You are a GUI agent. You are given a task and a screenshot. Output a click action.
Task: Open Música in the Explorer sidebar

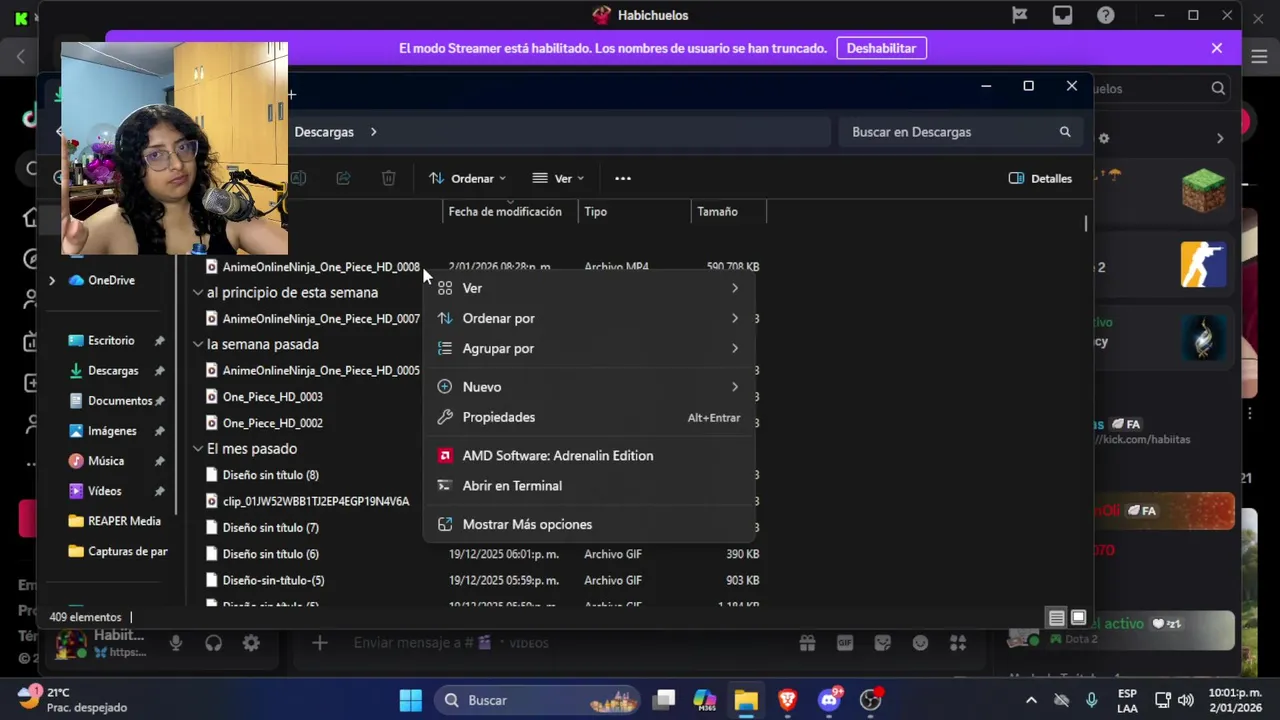(x=106, y=461)
